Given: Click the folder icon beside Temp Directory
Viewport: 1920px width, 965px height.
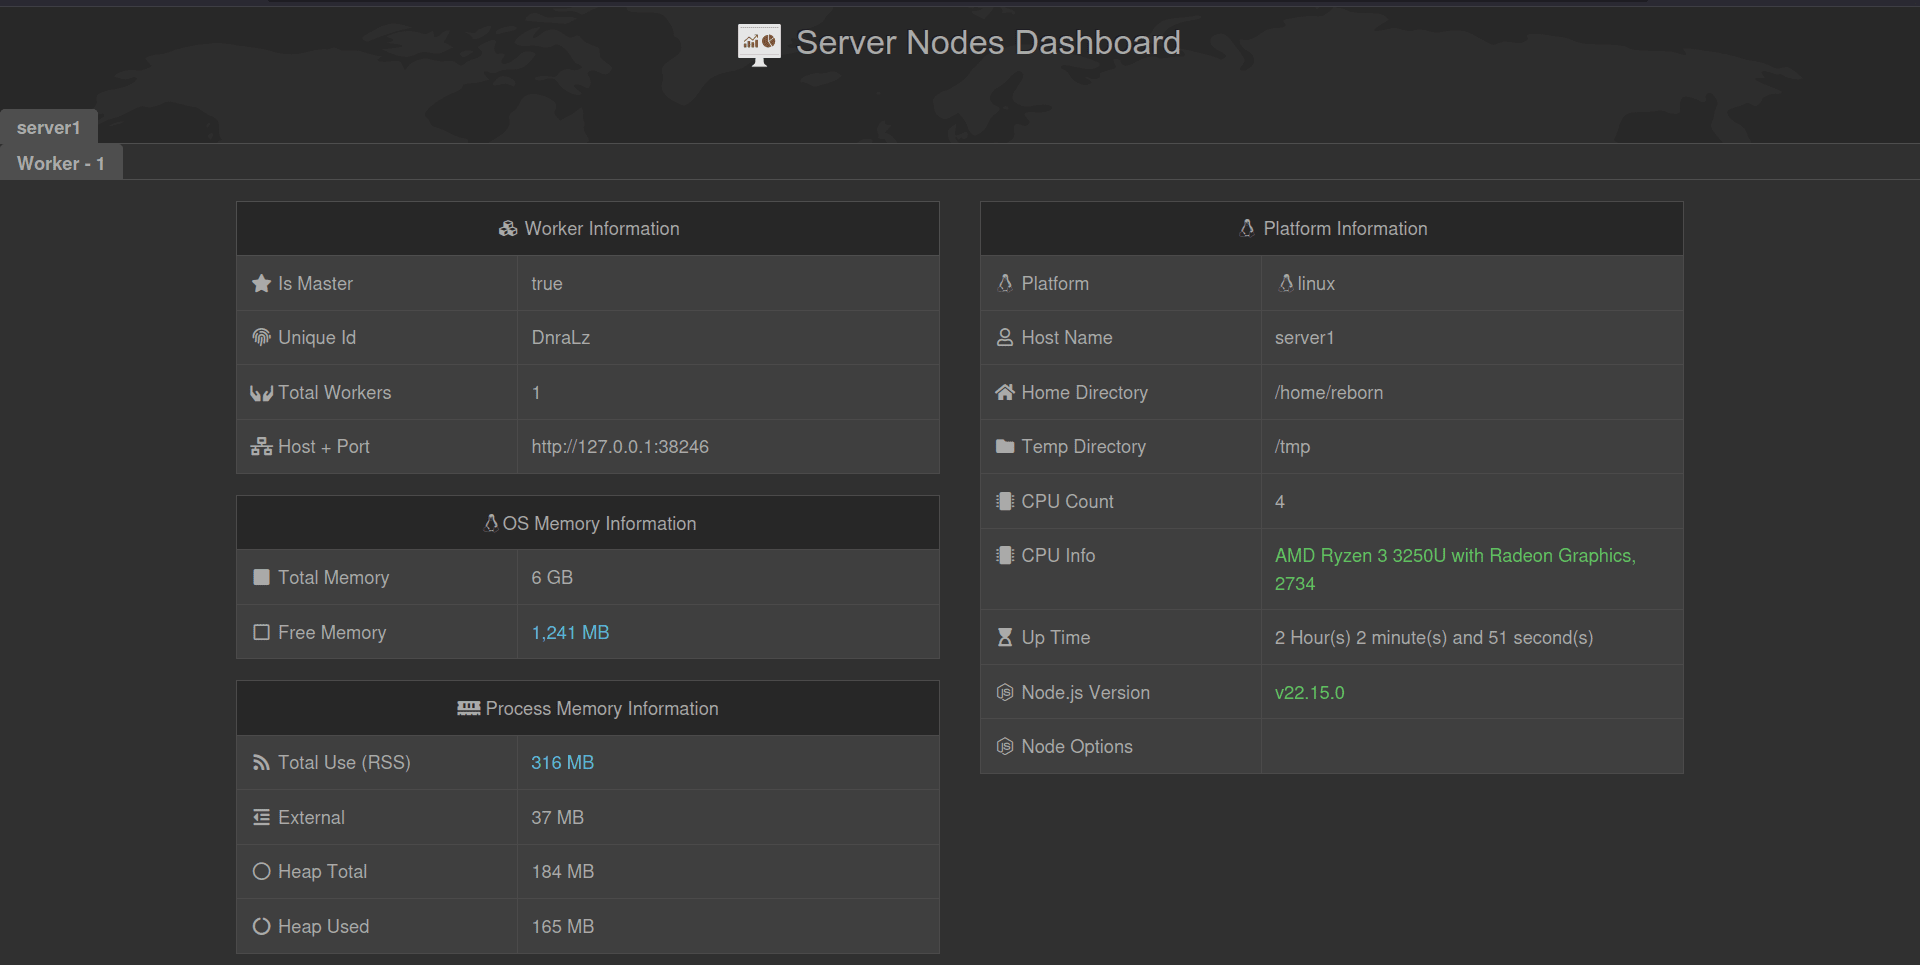Looking at the screenshot, I should [1005, 447].
